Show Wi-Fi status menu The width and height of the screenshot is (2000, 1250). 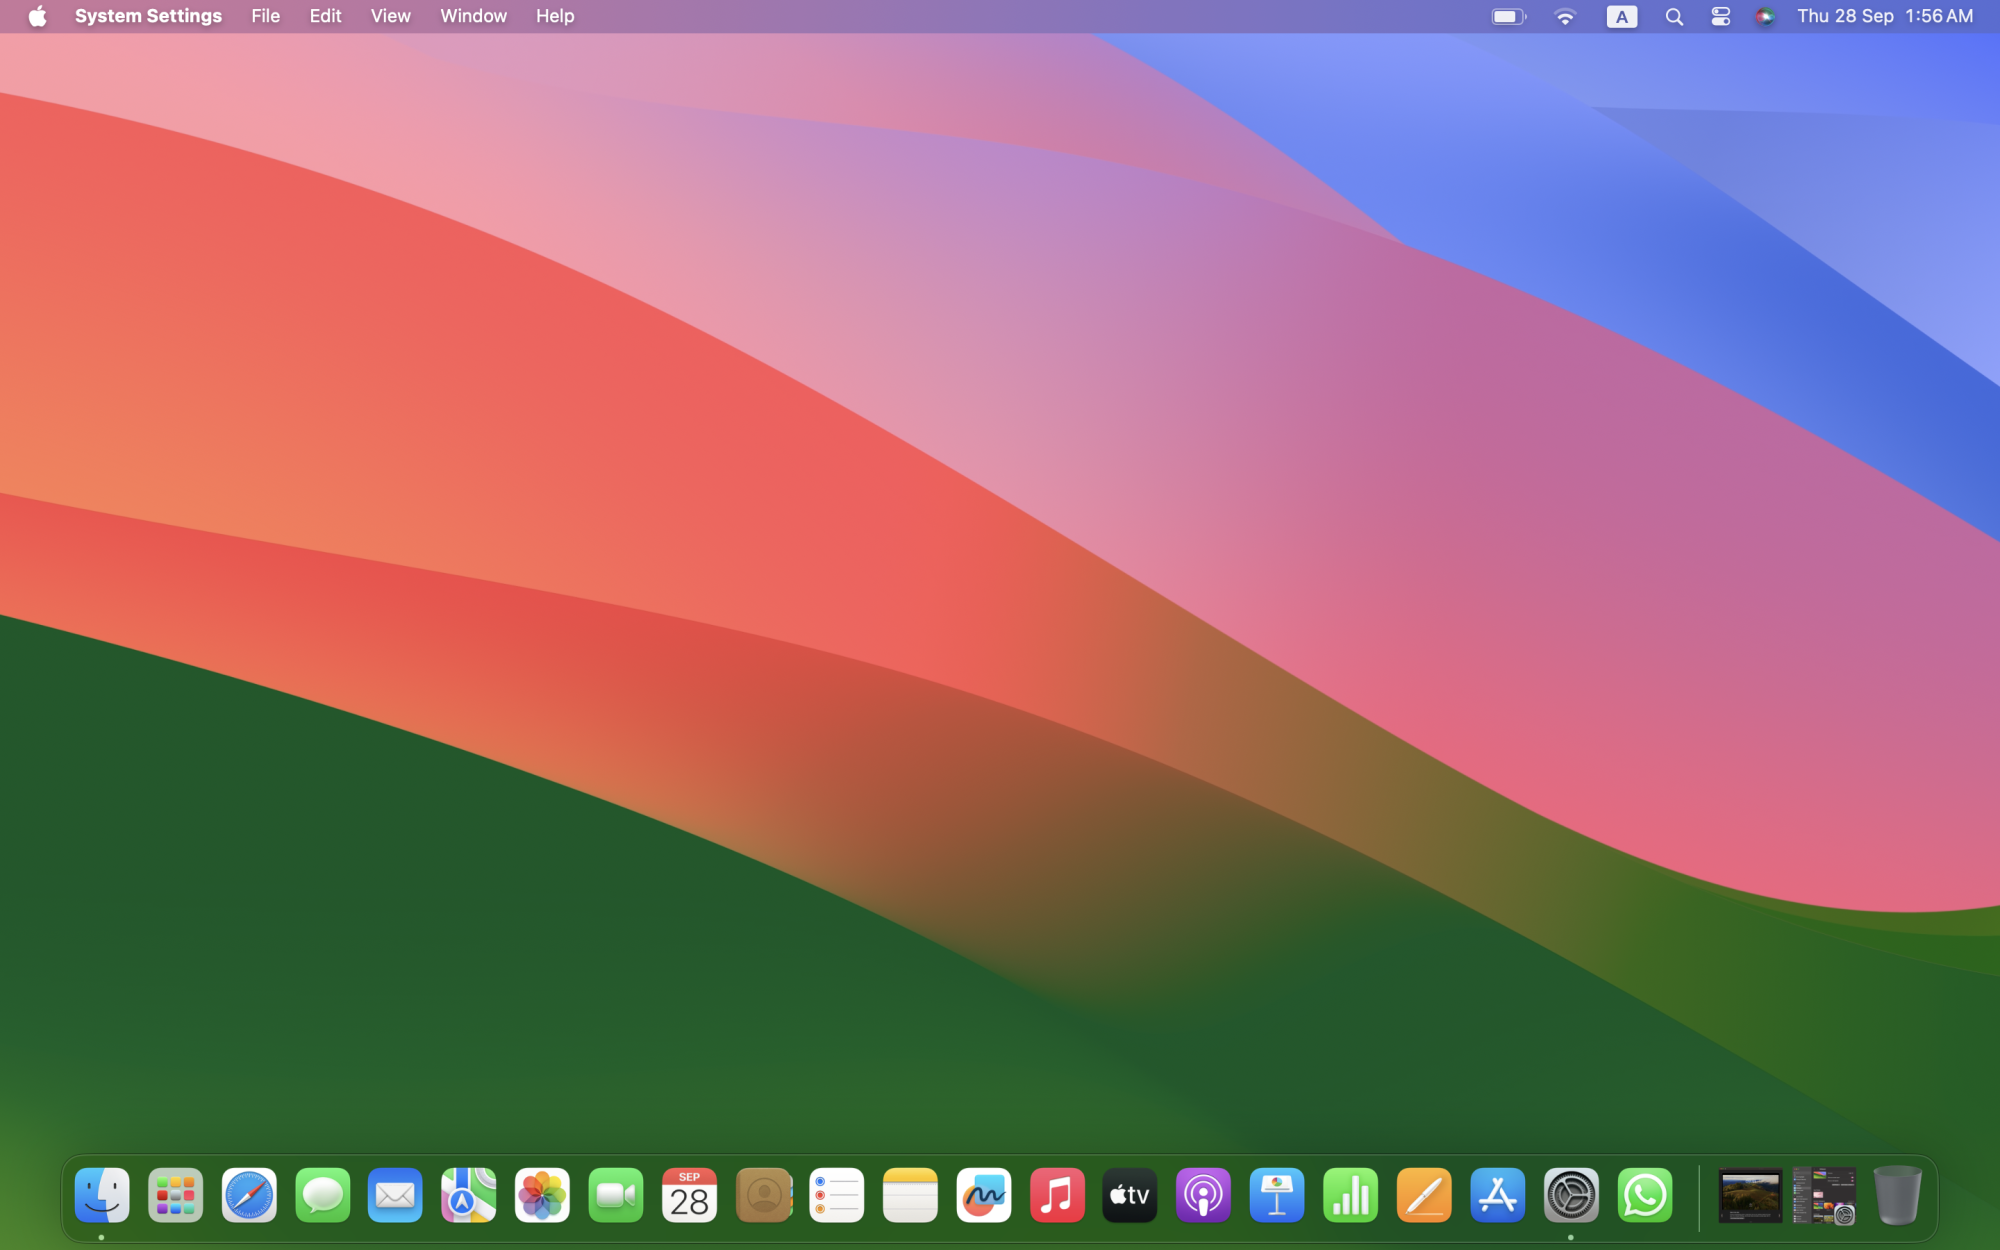1565,16
